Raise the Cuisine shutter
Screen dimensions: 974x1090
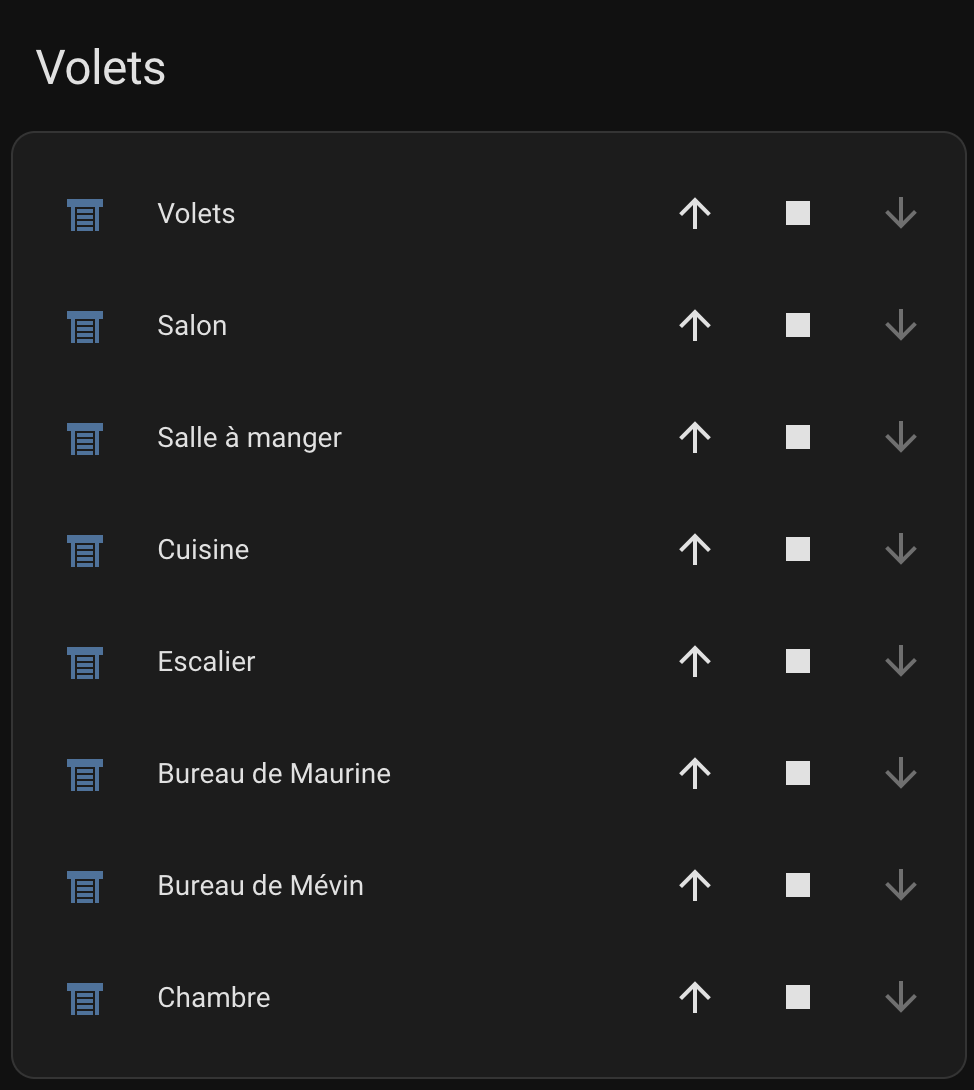pyautogui.click(x=695, y=549)
